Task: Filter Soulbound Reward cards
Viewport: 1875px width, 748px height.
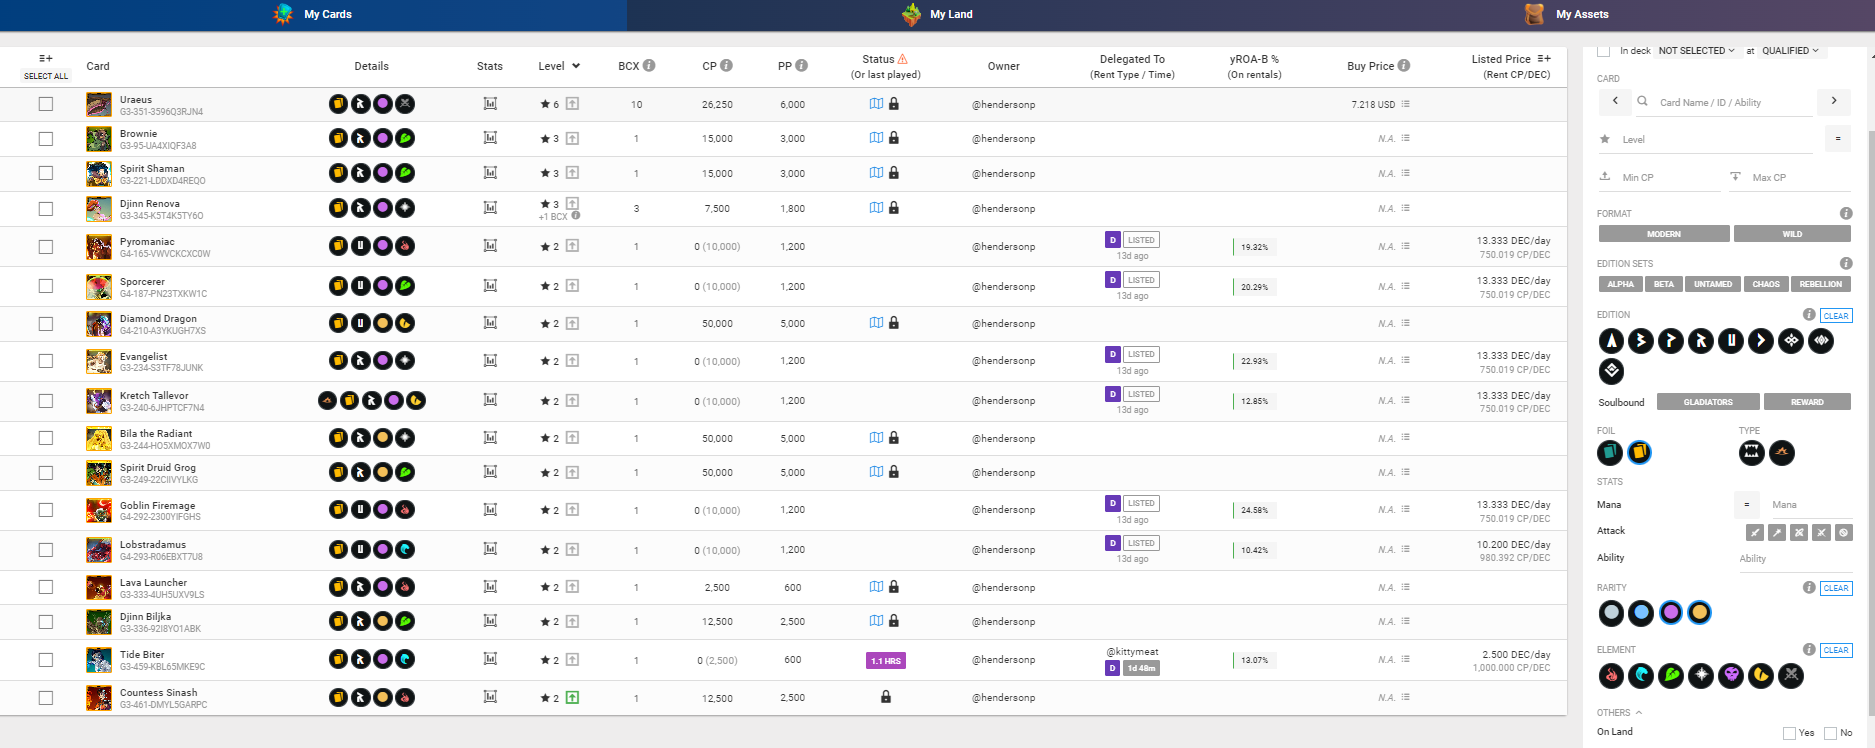Action: point(1807,402)
